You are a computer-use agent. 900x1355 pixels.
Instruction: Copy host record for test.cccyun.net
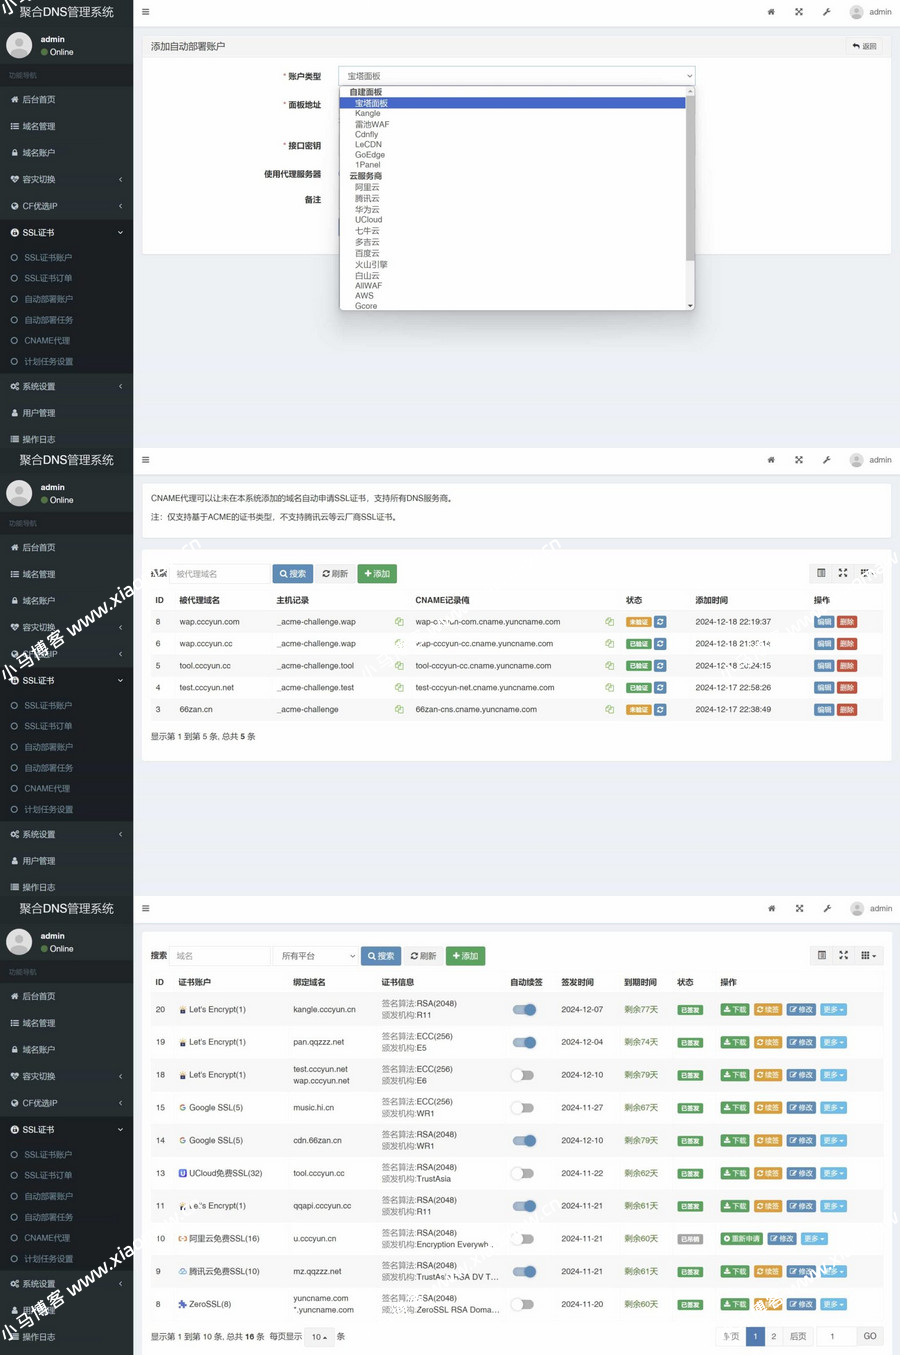tap(399, 688)
